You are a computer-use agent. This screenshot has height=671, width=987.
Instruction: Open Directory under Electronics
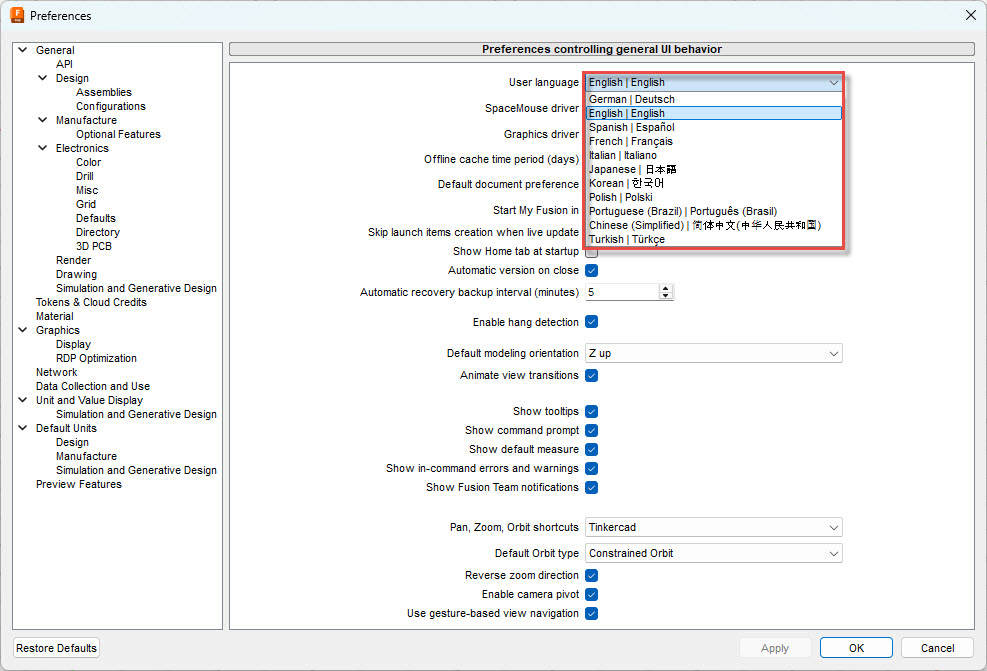point(98,232)
